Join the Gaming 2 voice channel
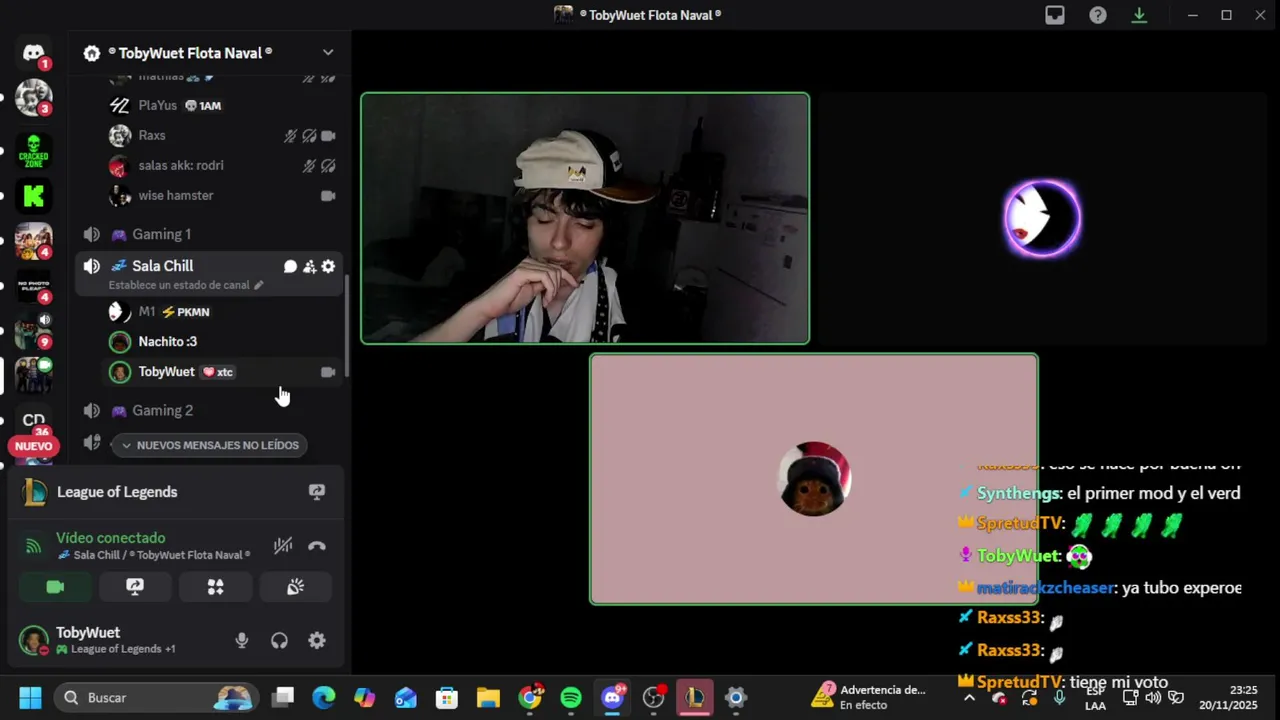 tap(209, 410)
